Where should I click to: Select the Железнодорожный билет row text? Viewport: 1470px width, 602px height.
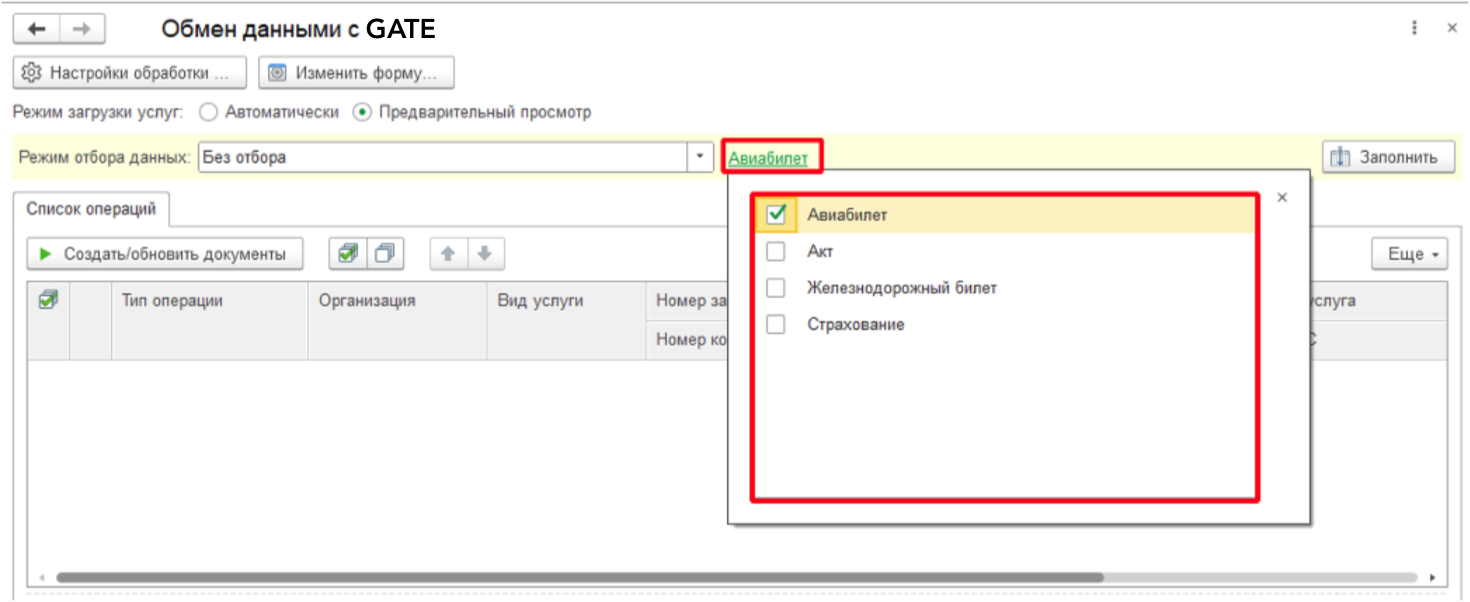tap(902, 288)
